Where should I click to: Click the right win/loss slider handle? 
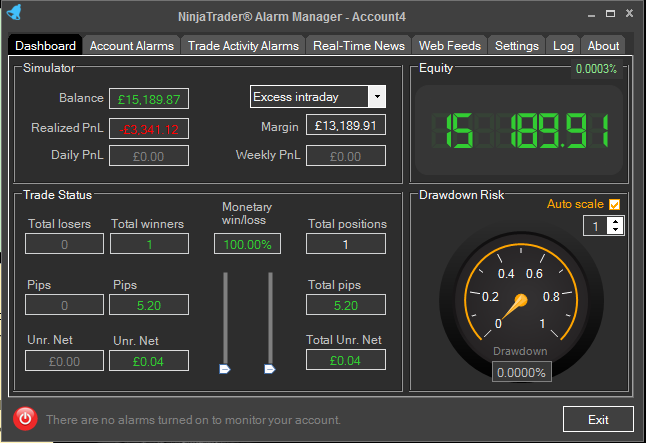[x=269, y=369]
